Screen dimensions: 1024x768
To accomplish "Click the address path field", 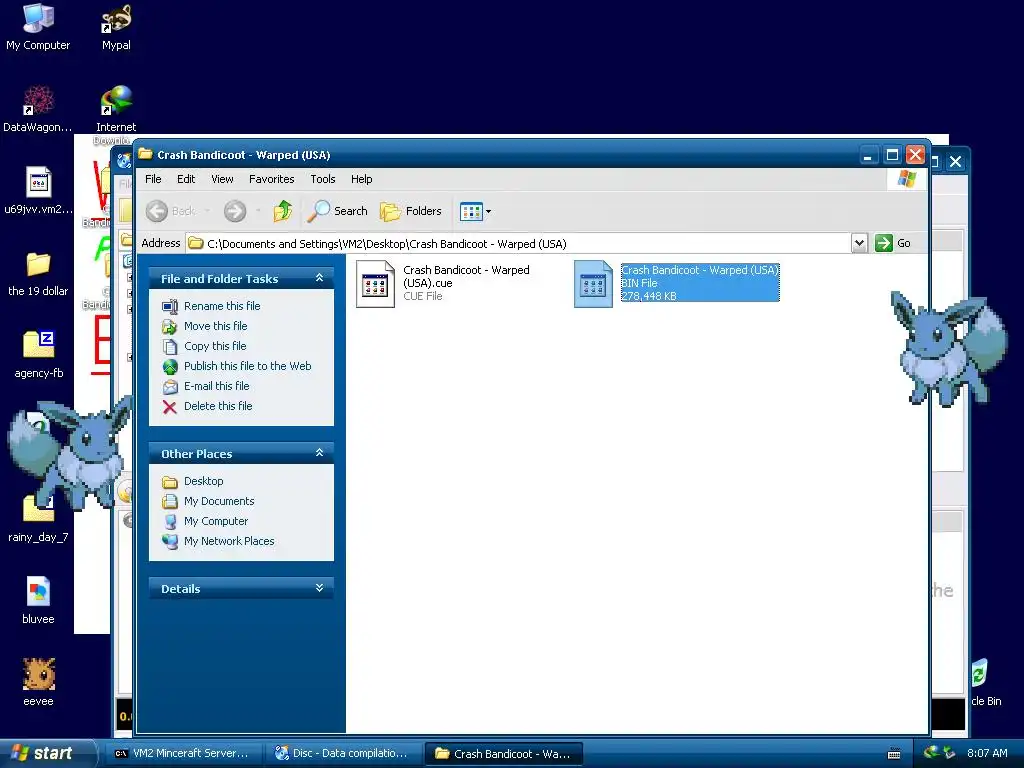I will click(518, 243).
